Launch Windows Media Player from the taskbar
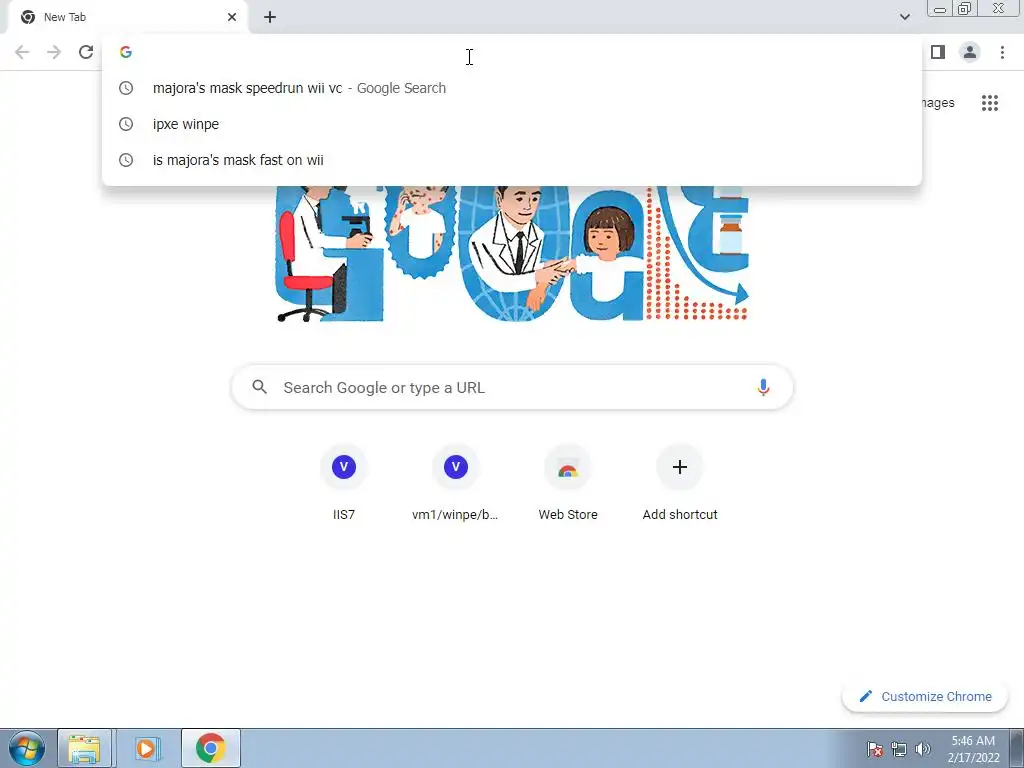The height and width of the screenshot is (768, 1024). (x=146, y=748)
